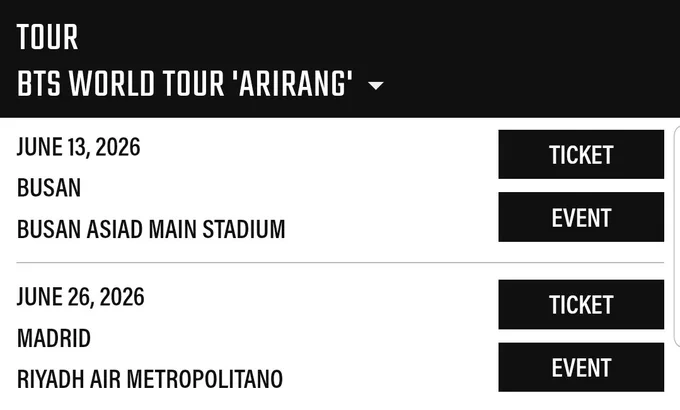
Task: Open TICKET for the Madrid show
Action: [x=581, y=305]
